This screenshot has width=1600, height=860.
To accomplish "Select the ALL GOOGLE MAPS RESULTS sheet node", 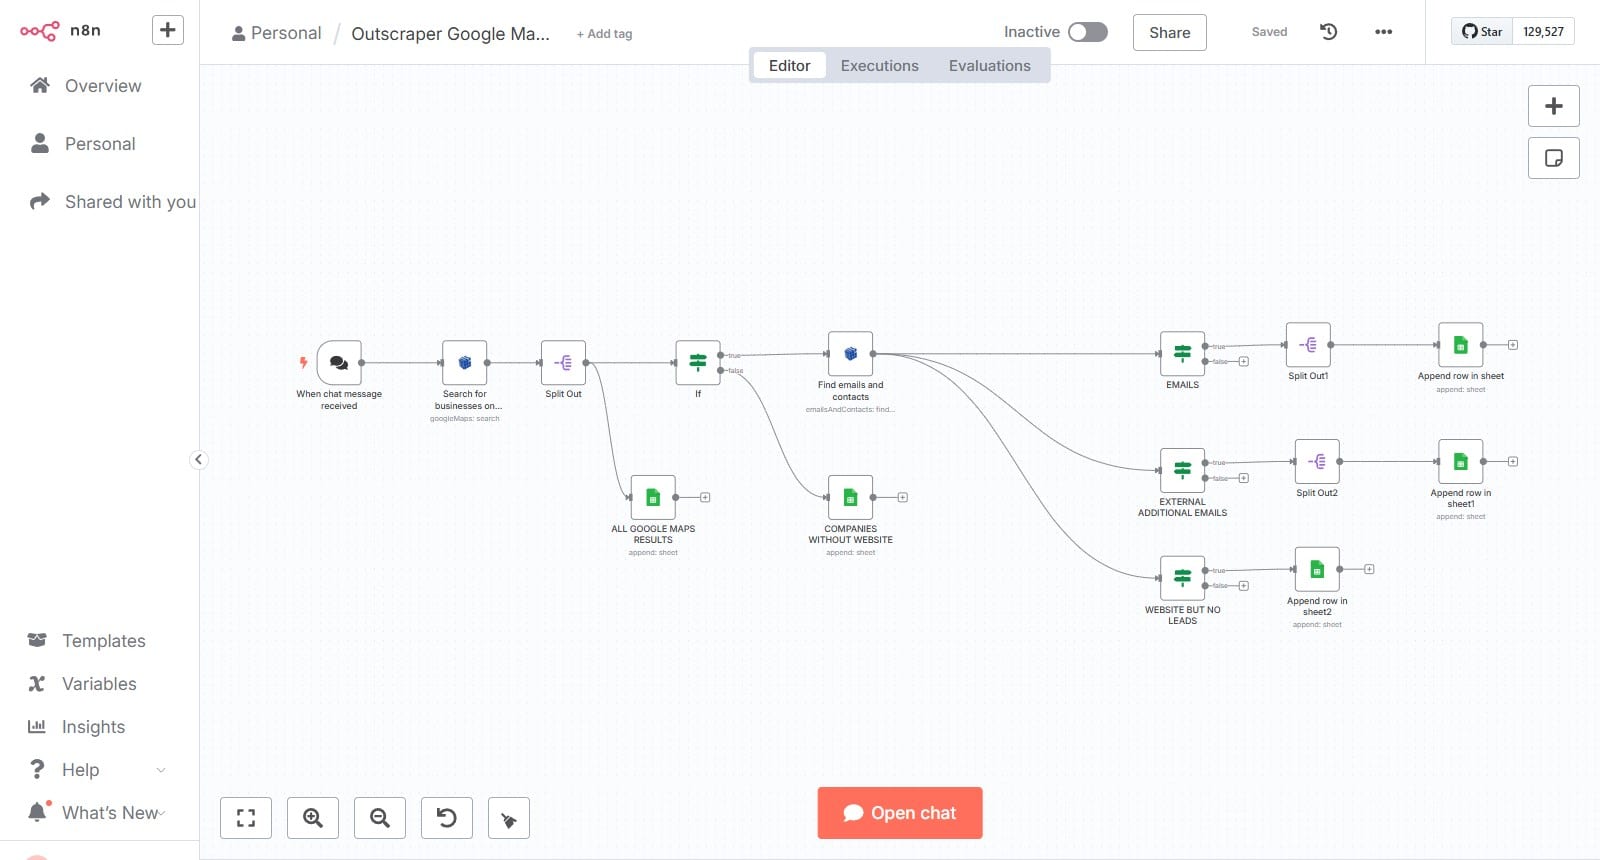I will coord(653,498).
